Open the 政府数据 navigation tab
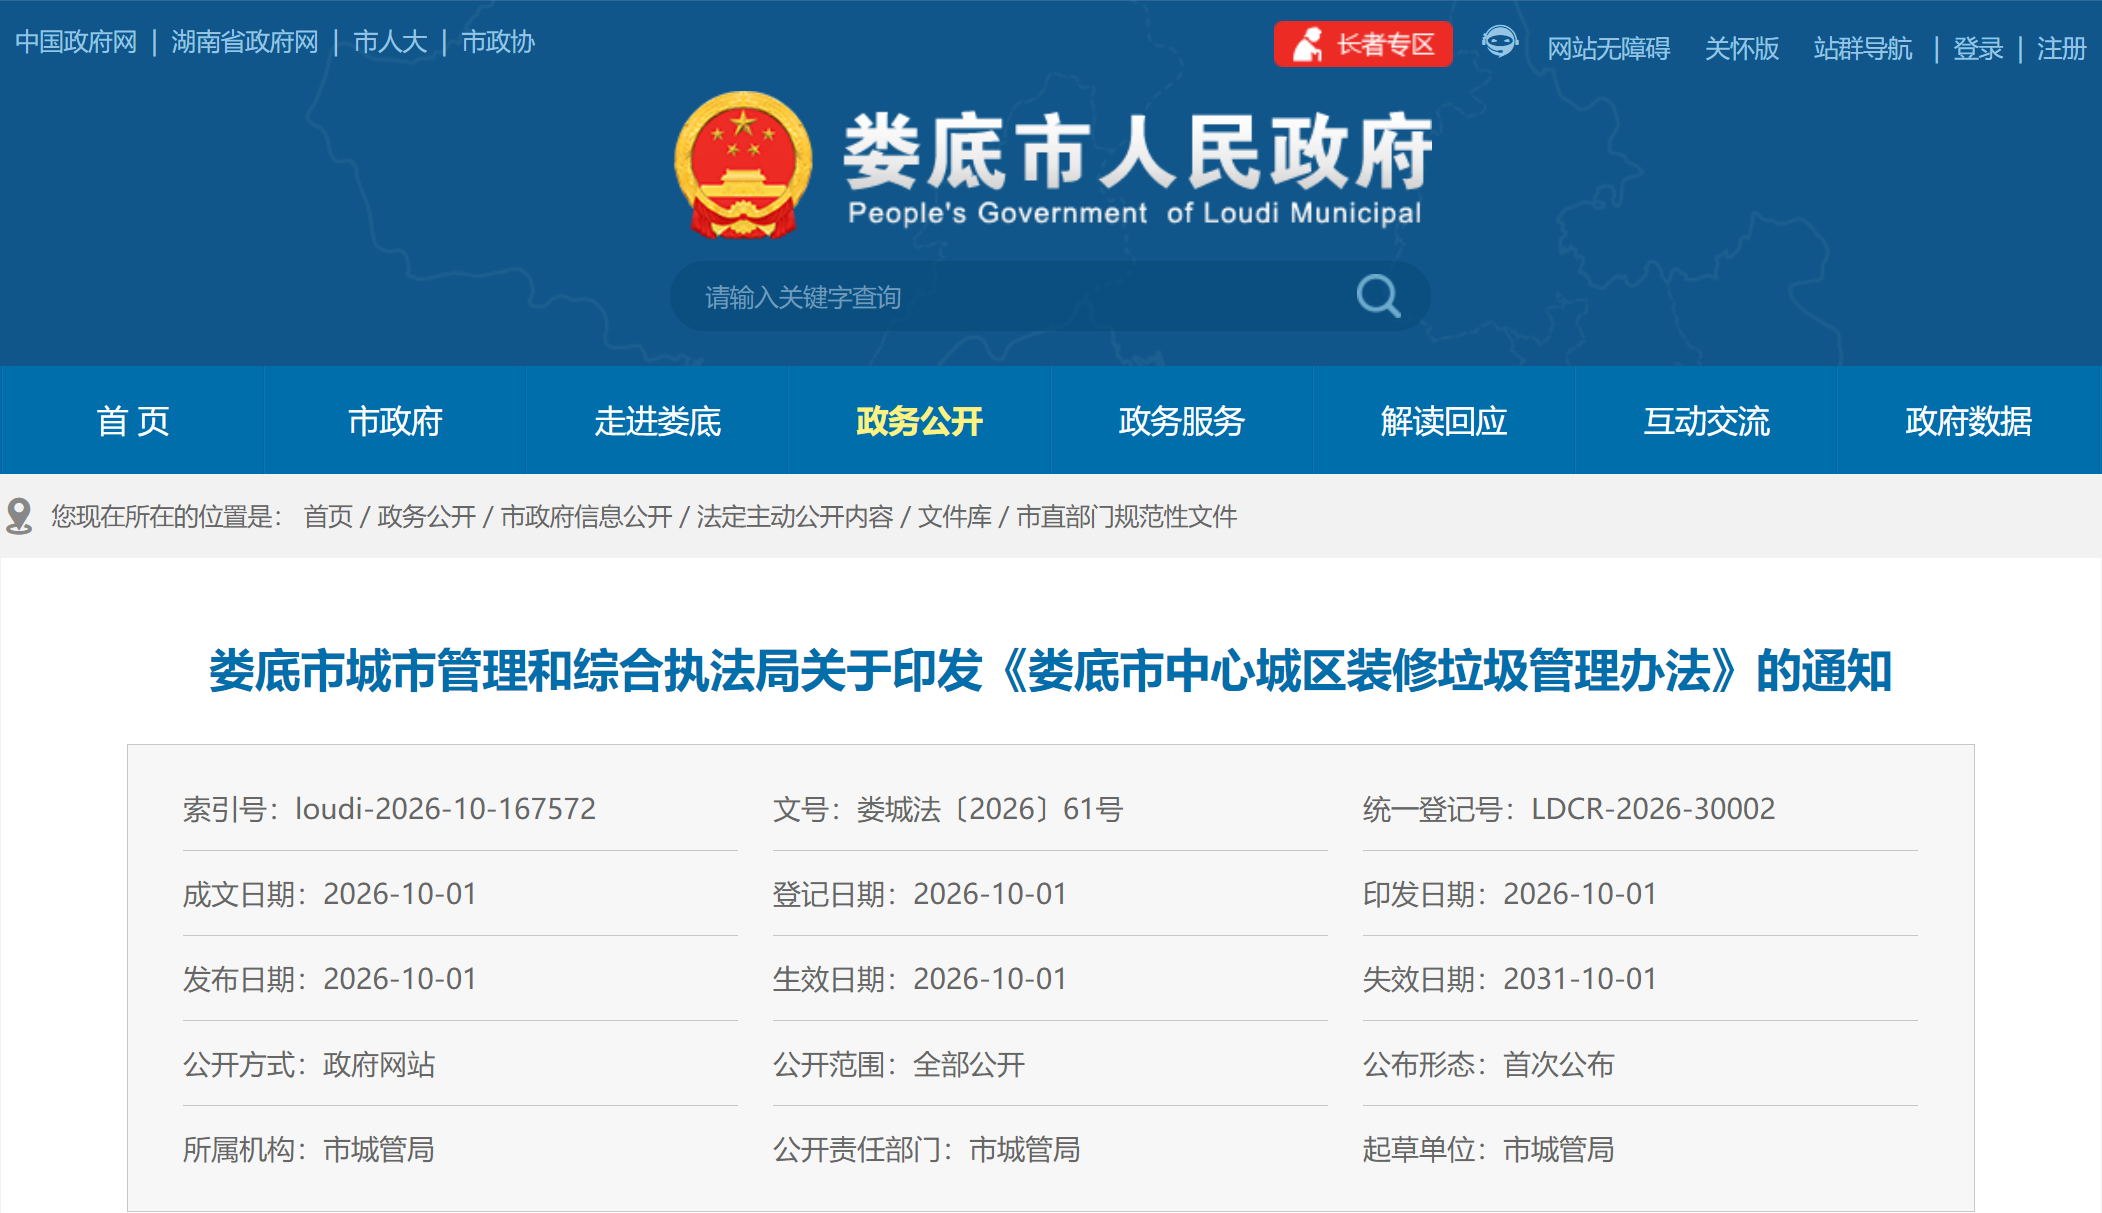The image size is (2102, 1213). (x=1968, y=421)
